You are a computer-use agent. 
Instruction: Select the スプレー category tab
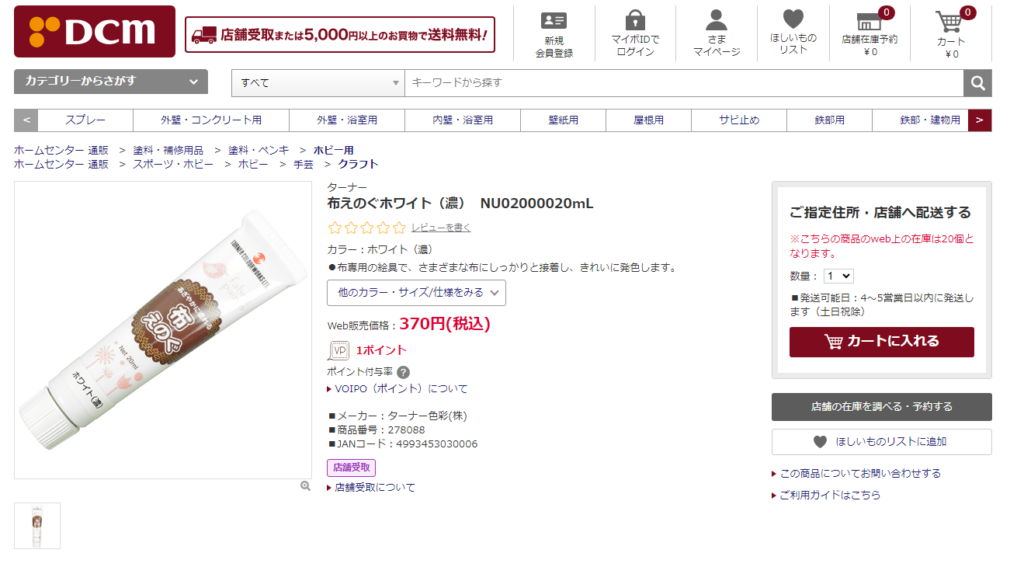(x=86, y=120)
